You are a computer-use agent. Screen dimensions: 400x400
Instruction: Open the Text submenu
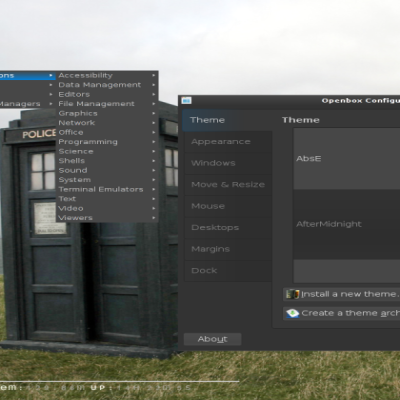pyautogui.click(x=107, y=199)
